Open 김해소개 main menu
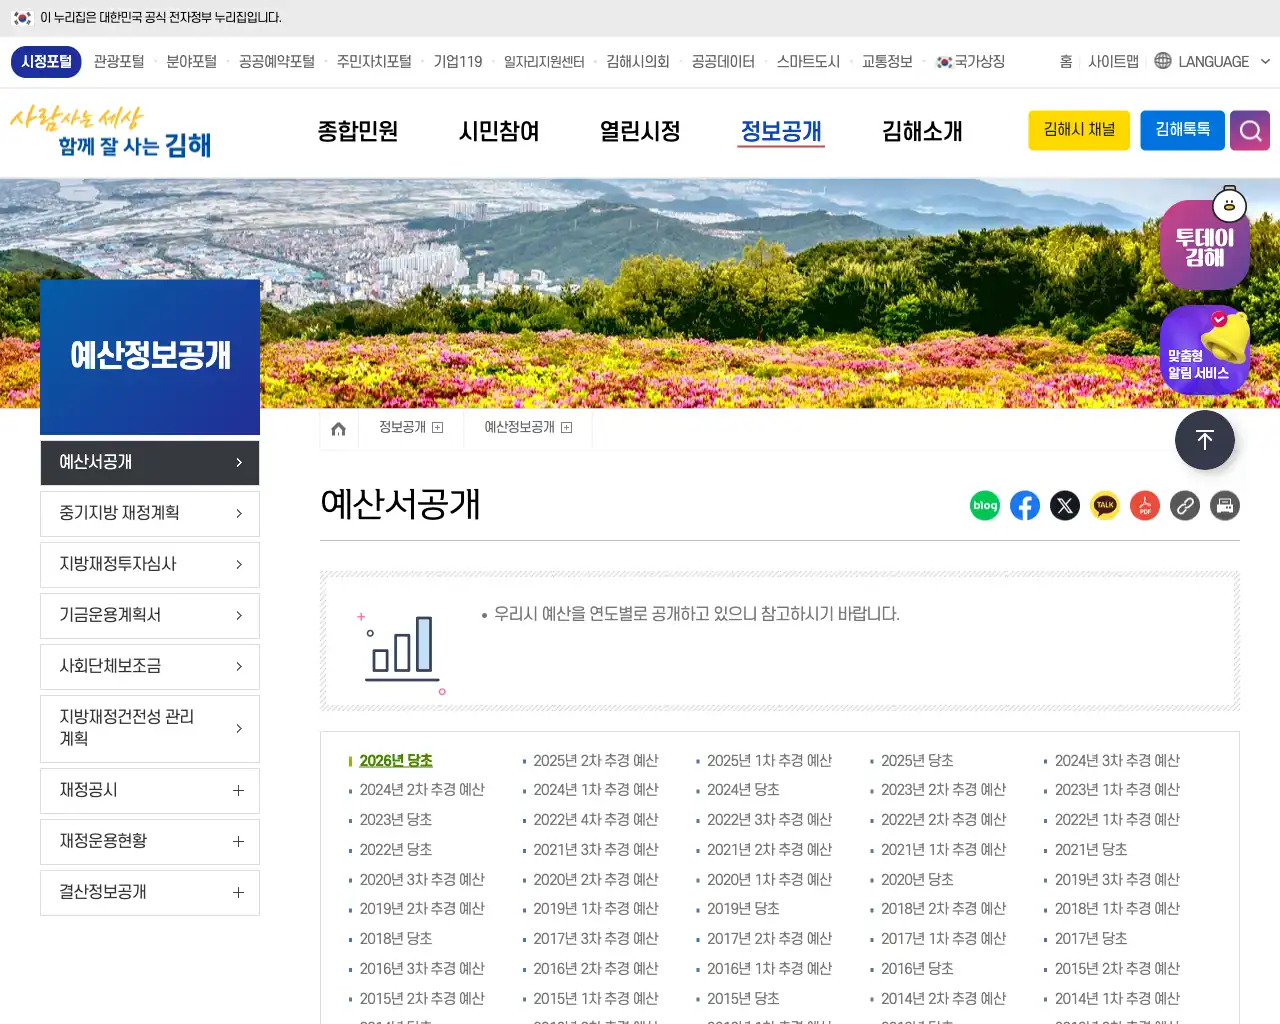 click(922, 131)
